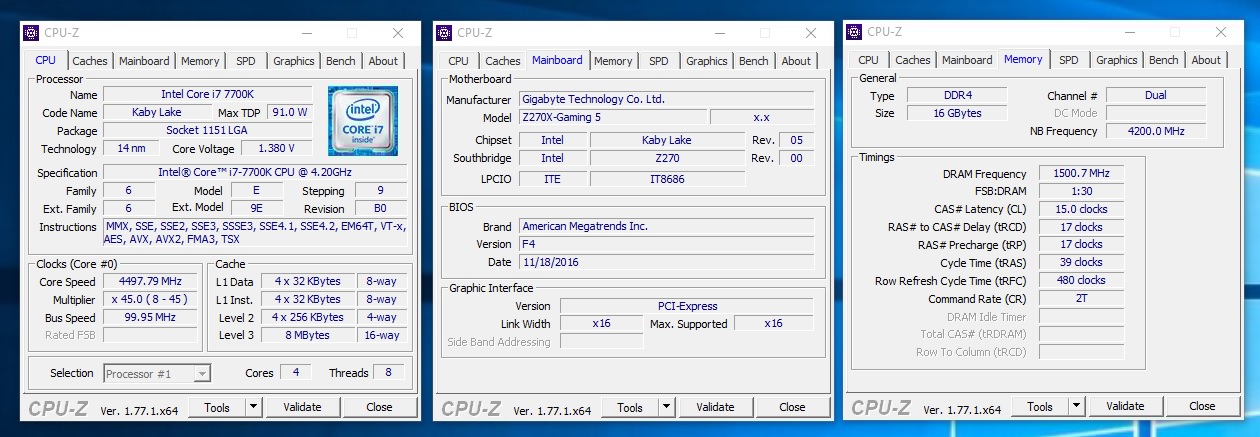Open Bench tab in Memory window
The height and width of the screenshot is (437, 1260).
tap(1164, 60)
